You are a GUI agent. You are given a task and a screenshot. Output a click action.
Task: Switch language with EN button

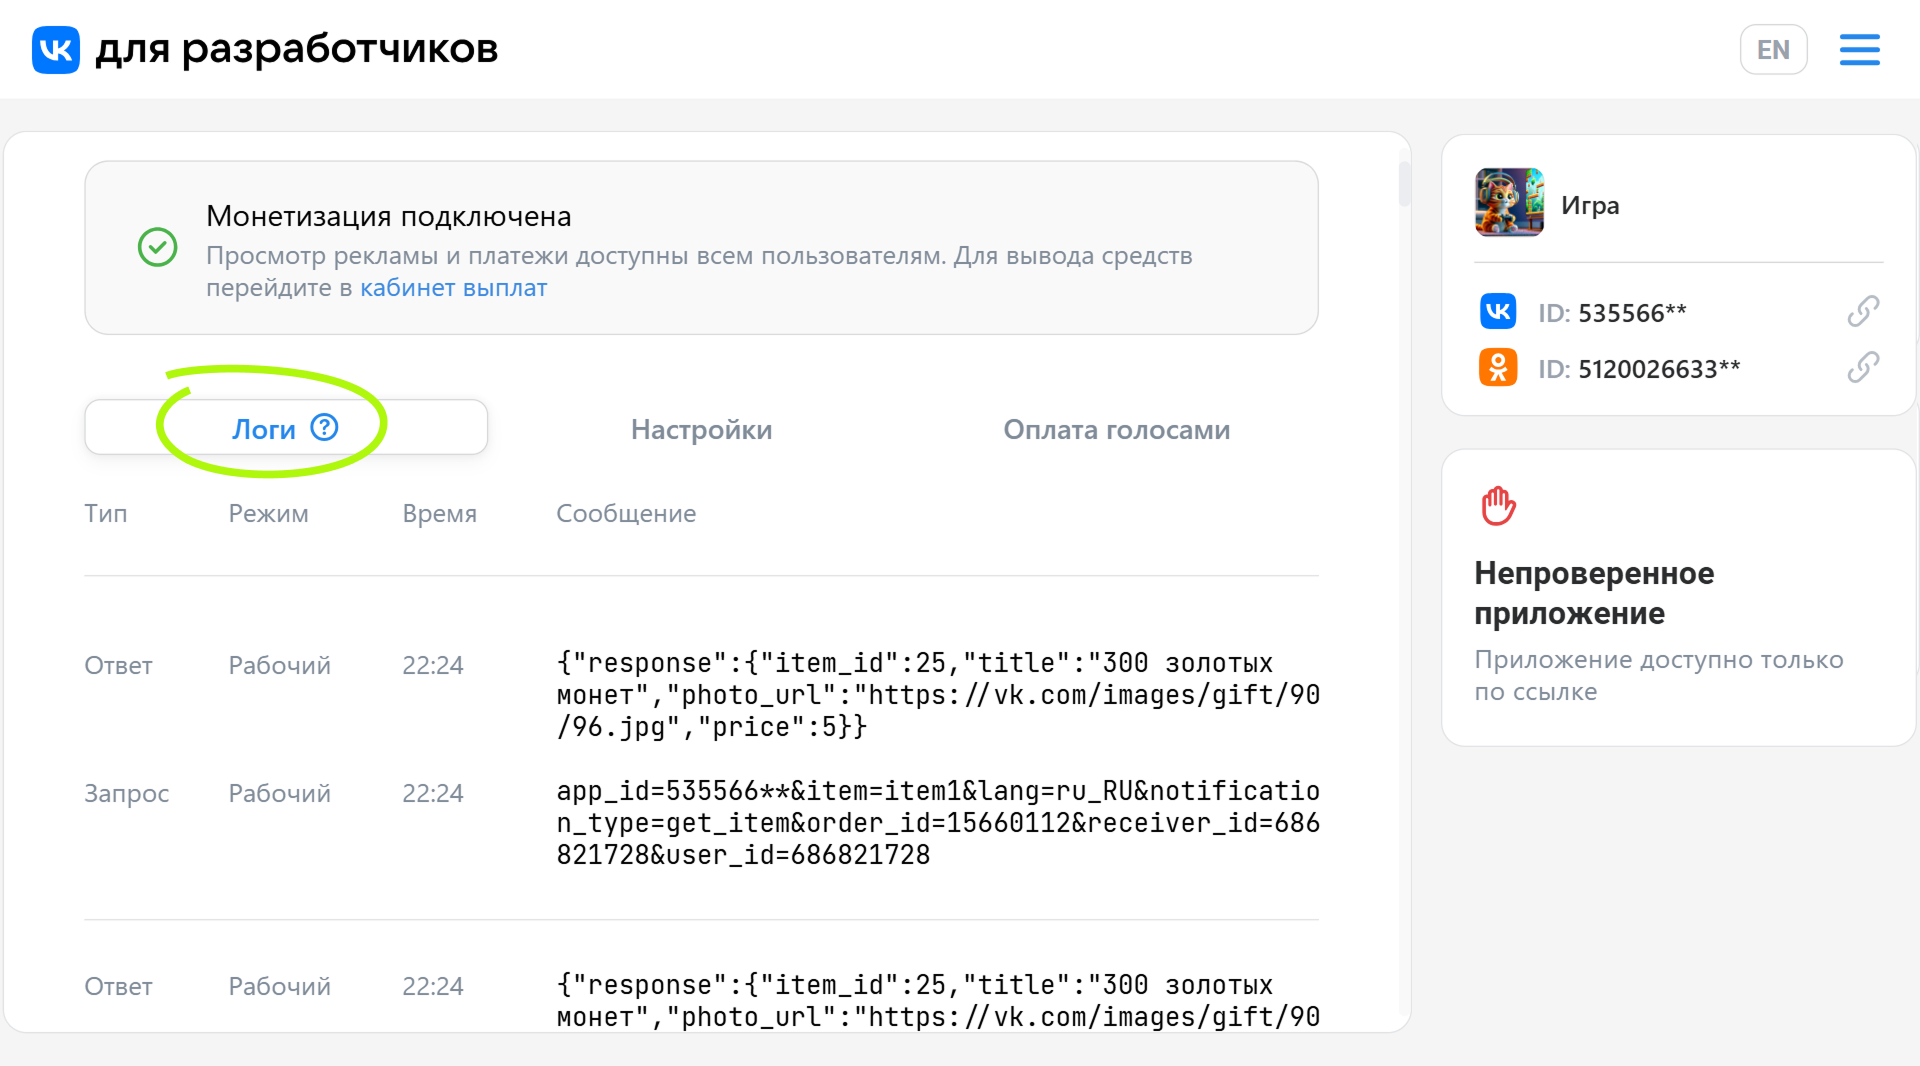(1773, 49)
